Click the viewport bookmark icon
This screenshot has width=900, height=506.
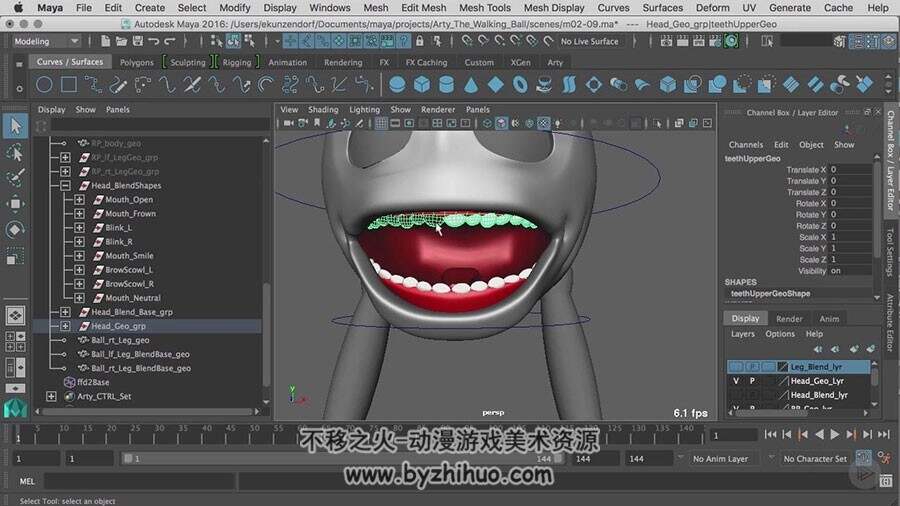coord(317,123)
